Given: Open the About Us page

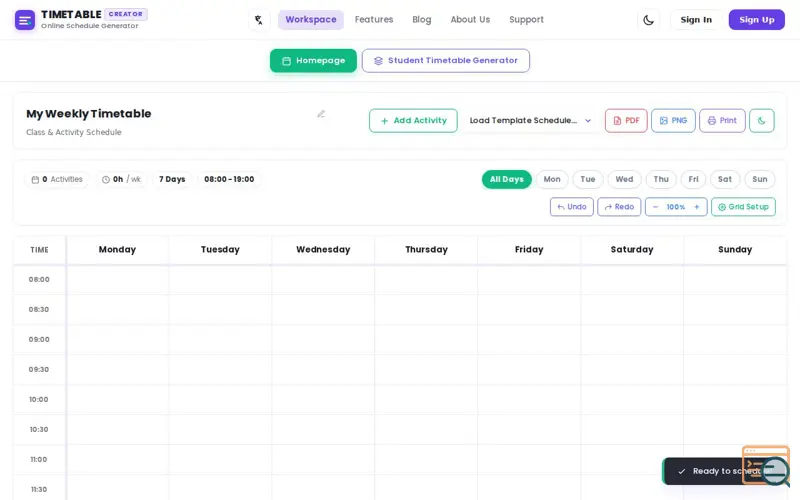Looking at the screenshot, I should (470, 20).
